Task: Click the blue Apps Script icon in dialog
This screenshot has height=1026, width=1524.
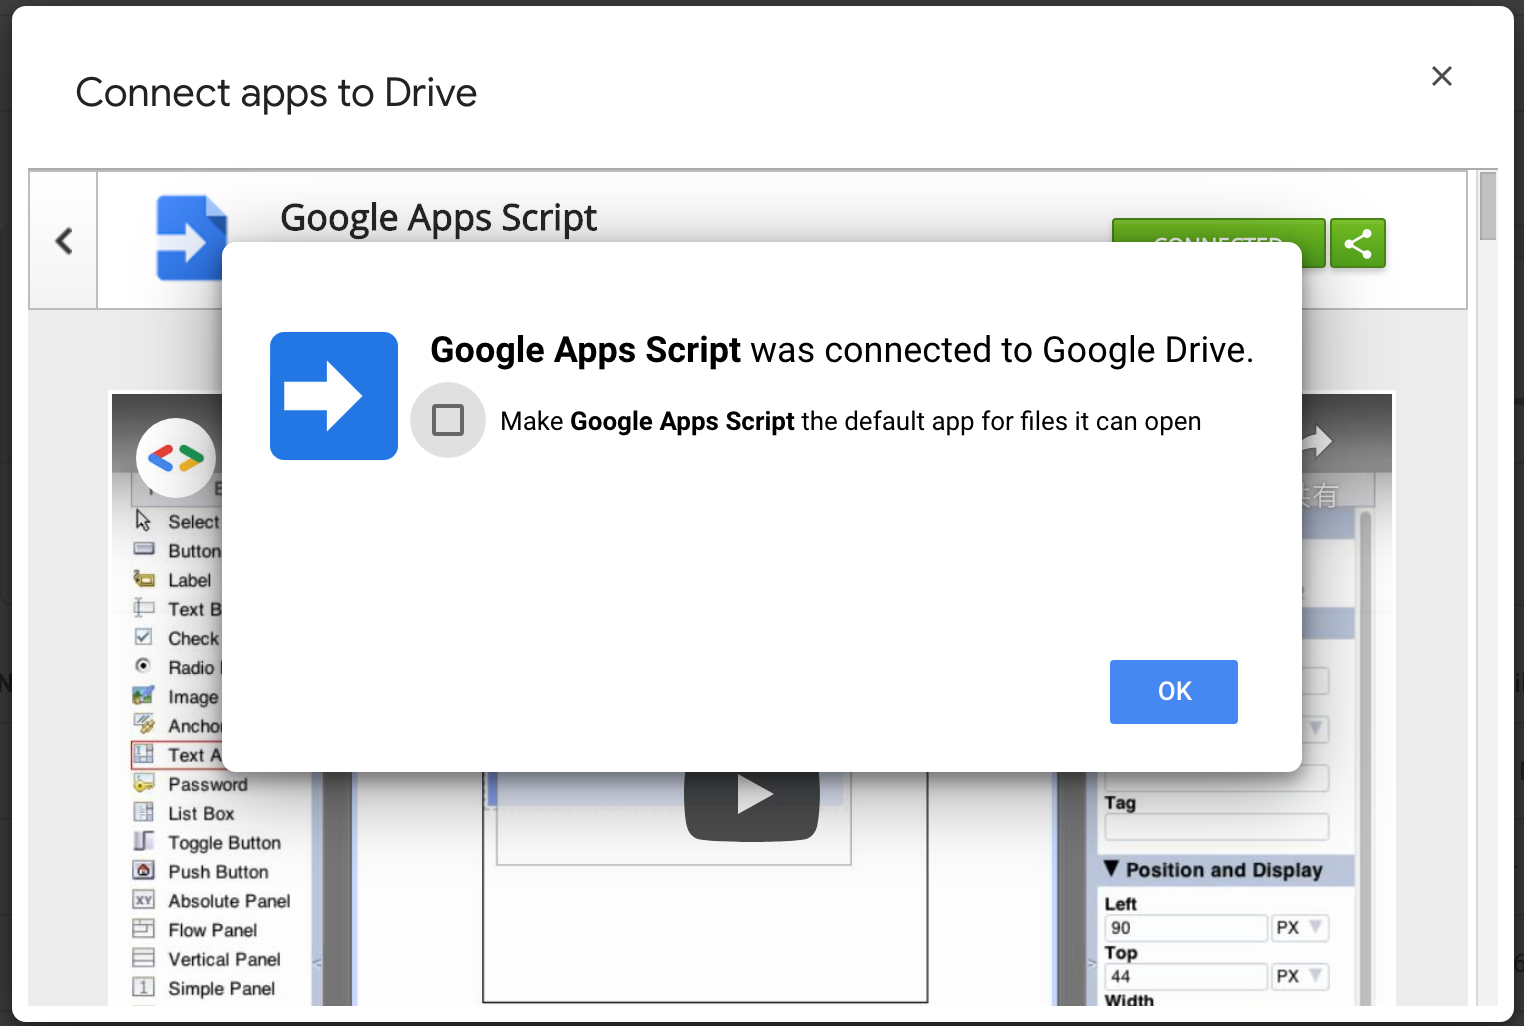Action: tap(334, 396)
